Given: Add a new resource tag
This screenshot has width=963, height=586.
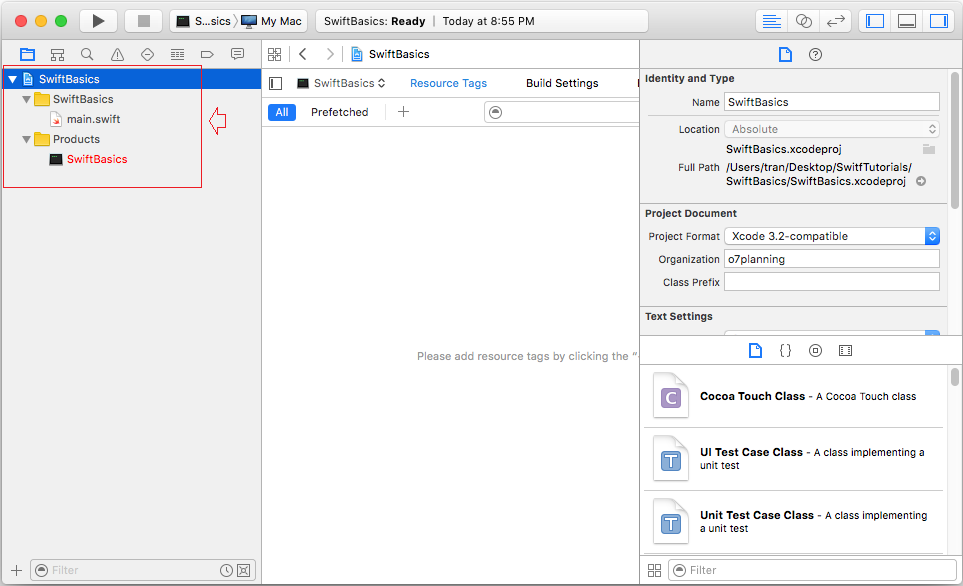Looking at the screenshot, I should (404, 112).
